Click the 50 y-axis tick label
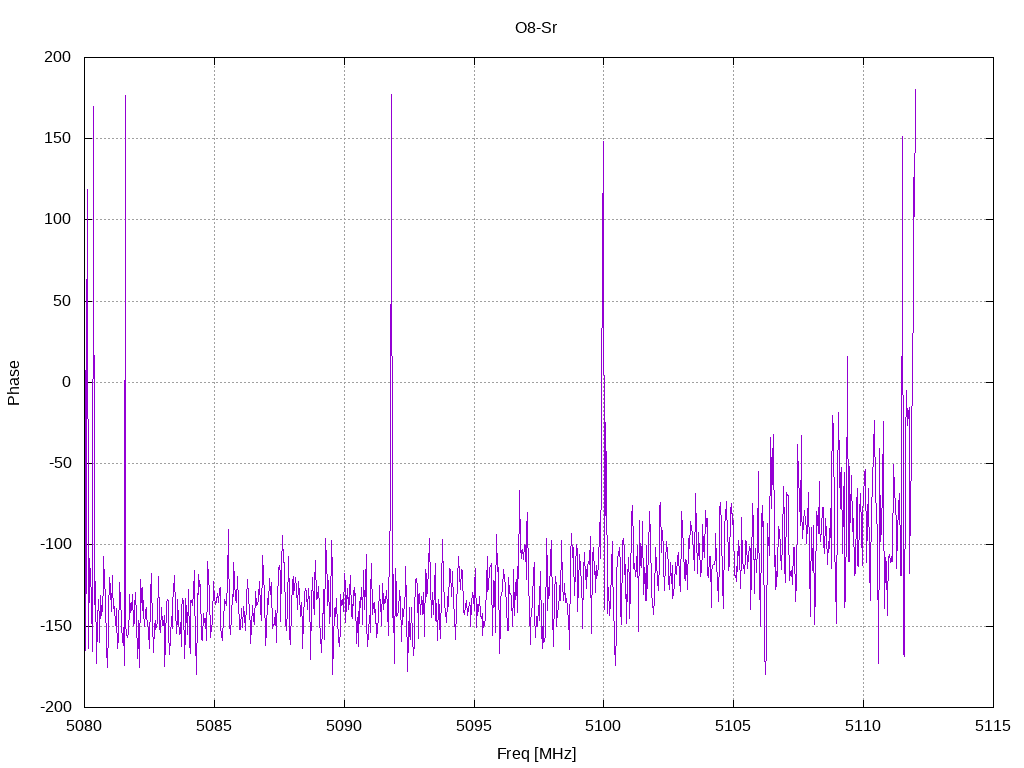1024x768 pixels. (x=62, y=300)
